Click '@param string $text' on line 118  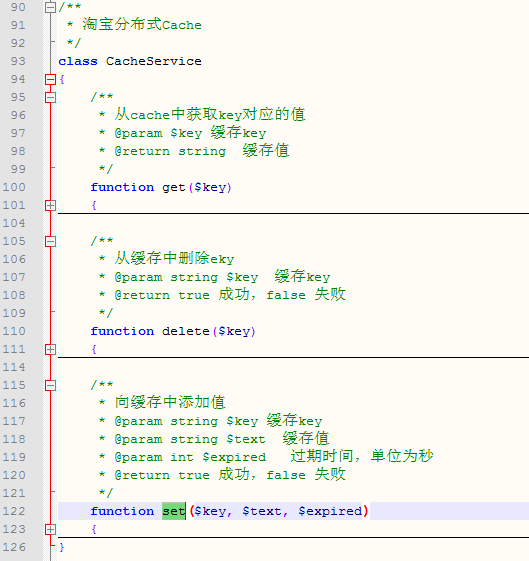click(190, 439)
